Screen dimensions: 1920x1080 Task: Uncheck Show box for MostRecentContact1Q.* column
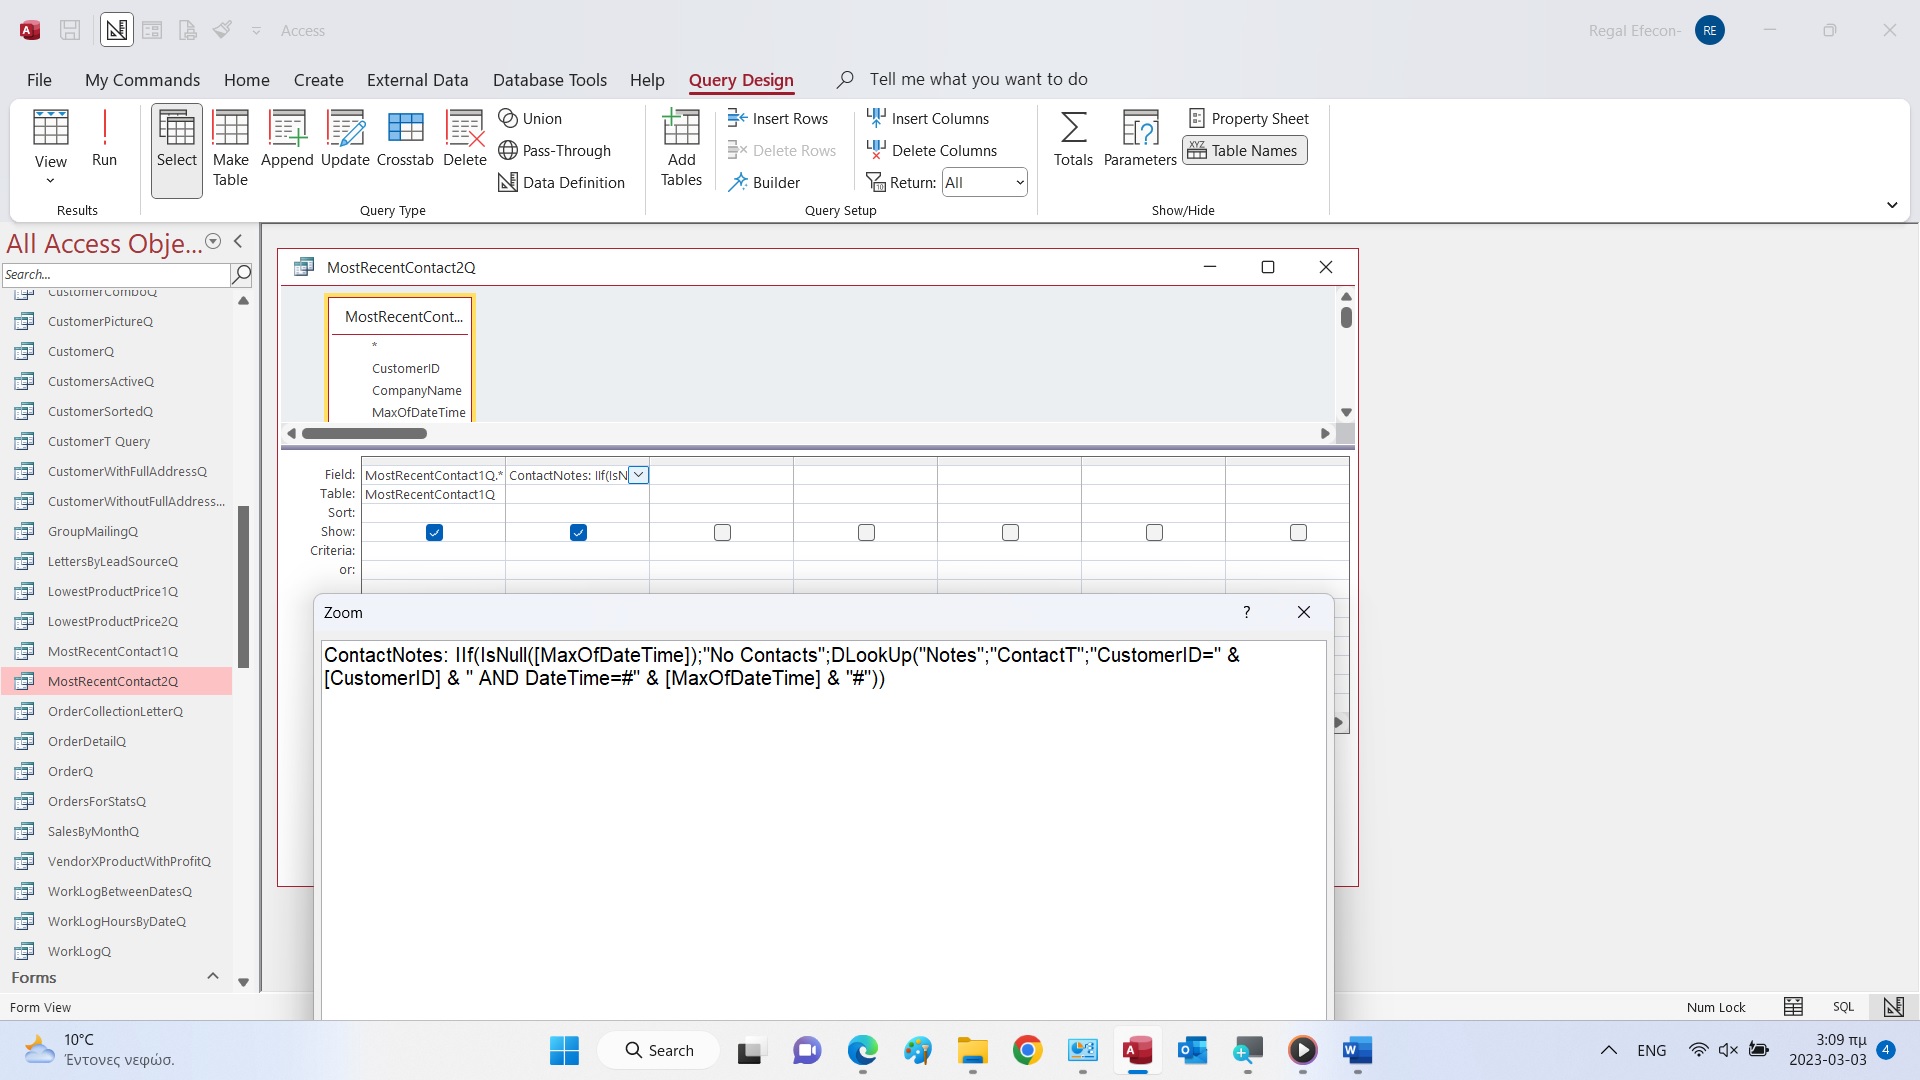434,533
